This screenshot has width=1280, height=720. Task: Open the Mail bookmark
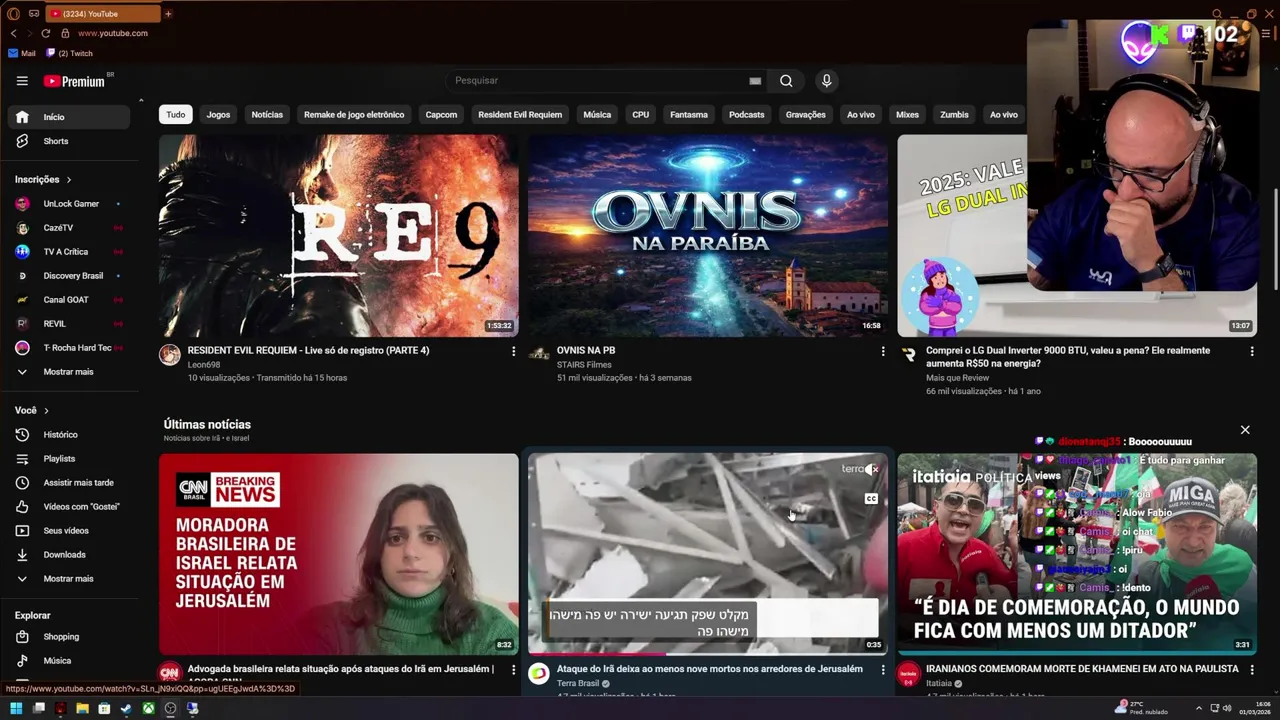click(22, 53)
